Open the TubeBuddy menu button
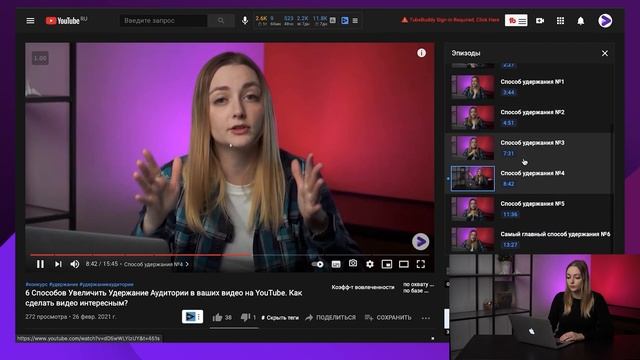Viewport: 640px width, 360px height. point(516,20)
